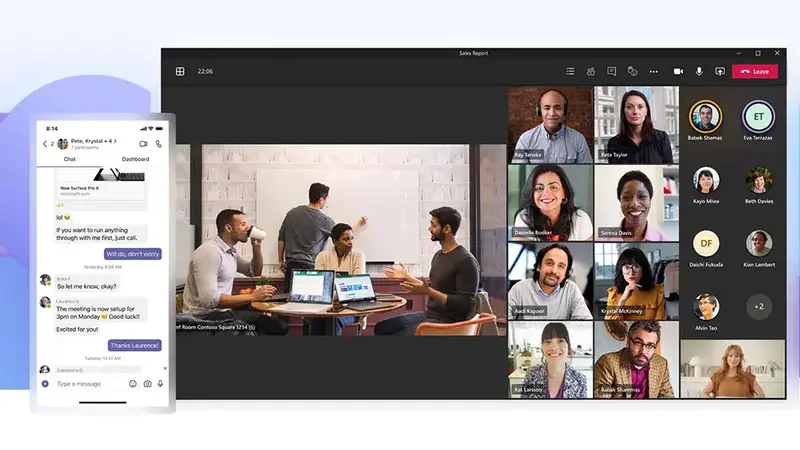Viewport: 800px width, 450px height.
Task: Click Beth Davies' avatar
Action: [759, 180]
